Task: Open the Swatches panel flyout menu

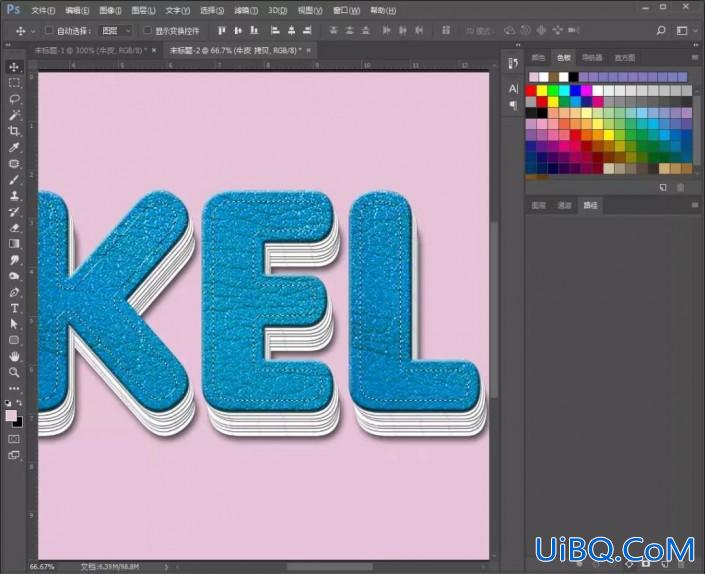Action: click(x=695, y=58)
